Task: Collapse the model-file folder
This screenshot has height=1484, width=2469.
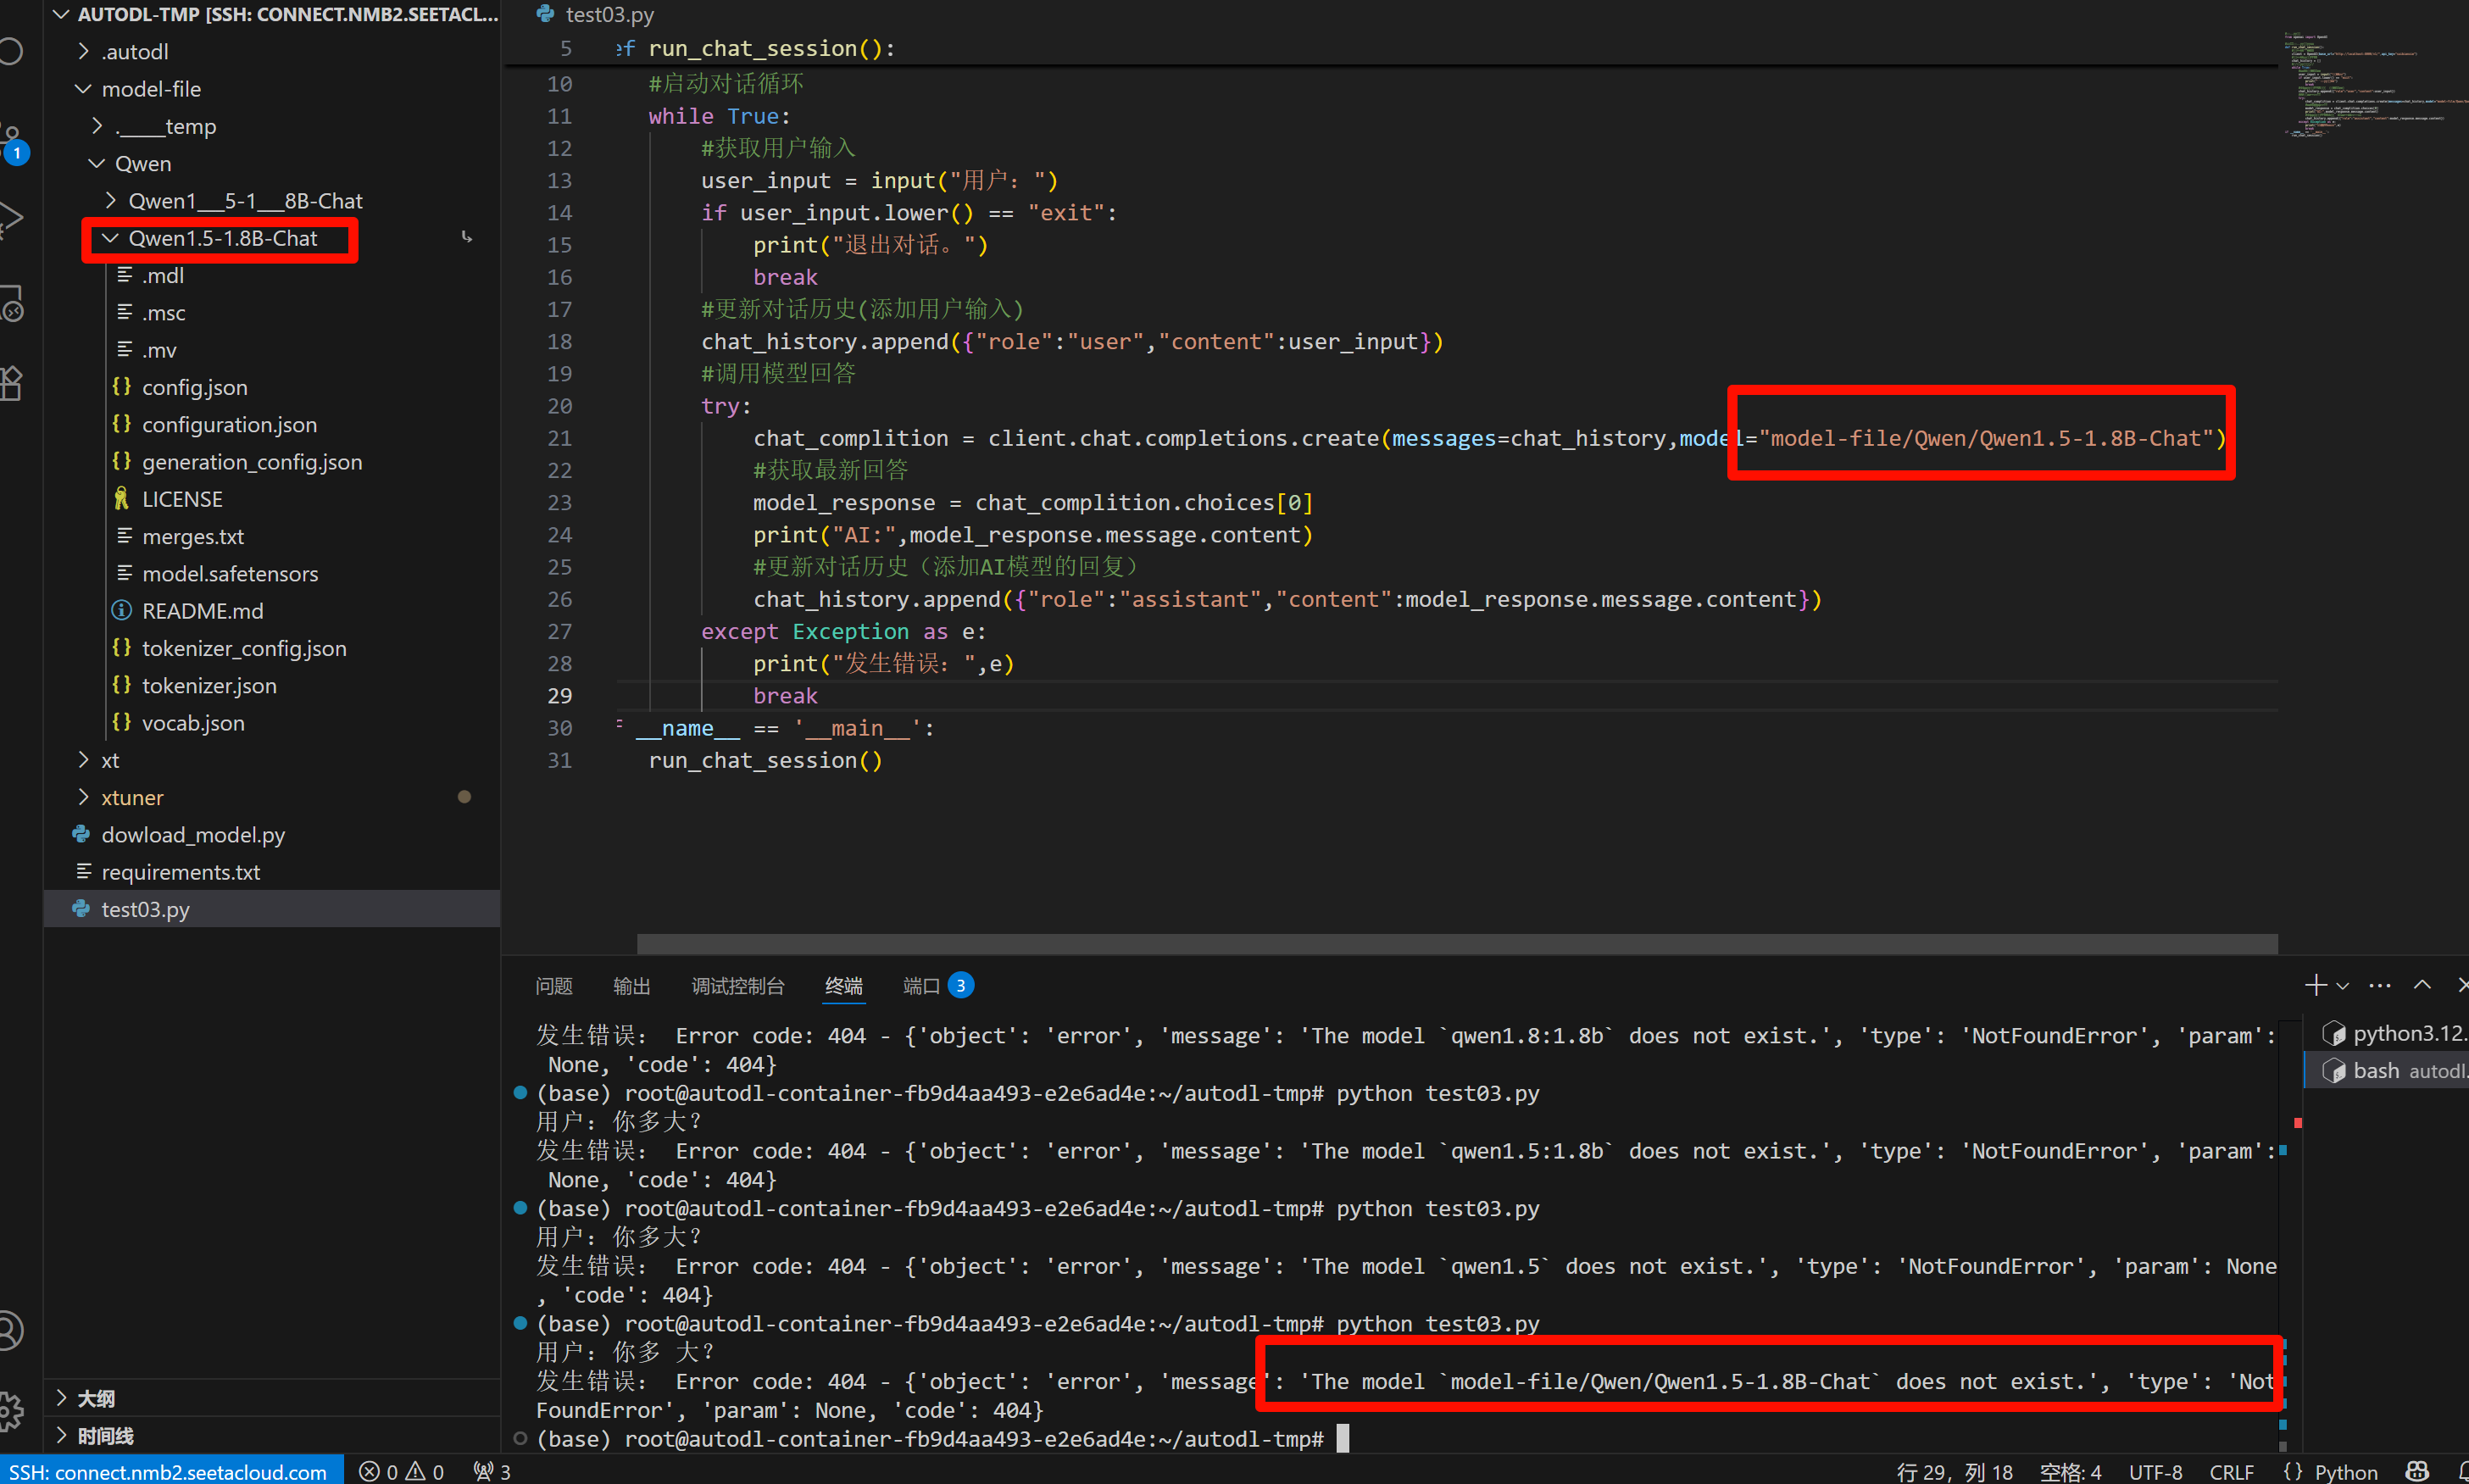Action: (x=272, y=89)
